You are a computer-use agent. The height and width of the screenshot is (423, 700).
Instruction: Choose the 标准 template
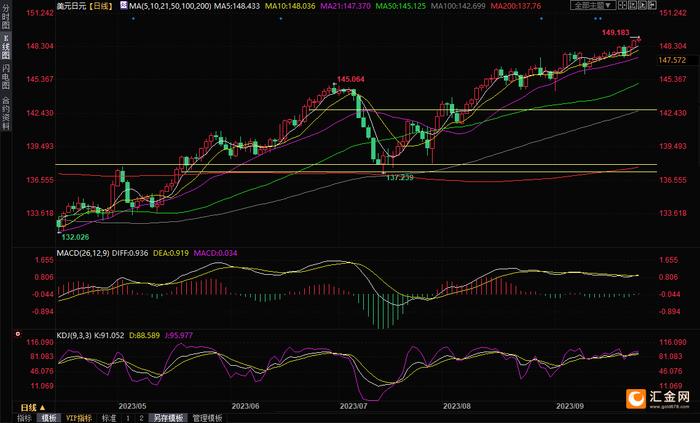coord(109,418)
